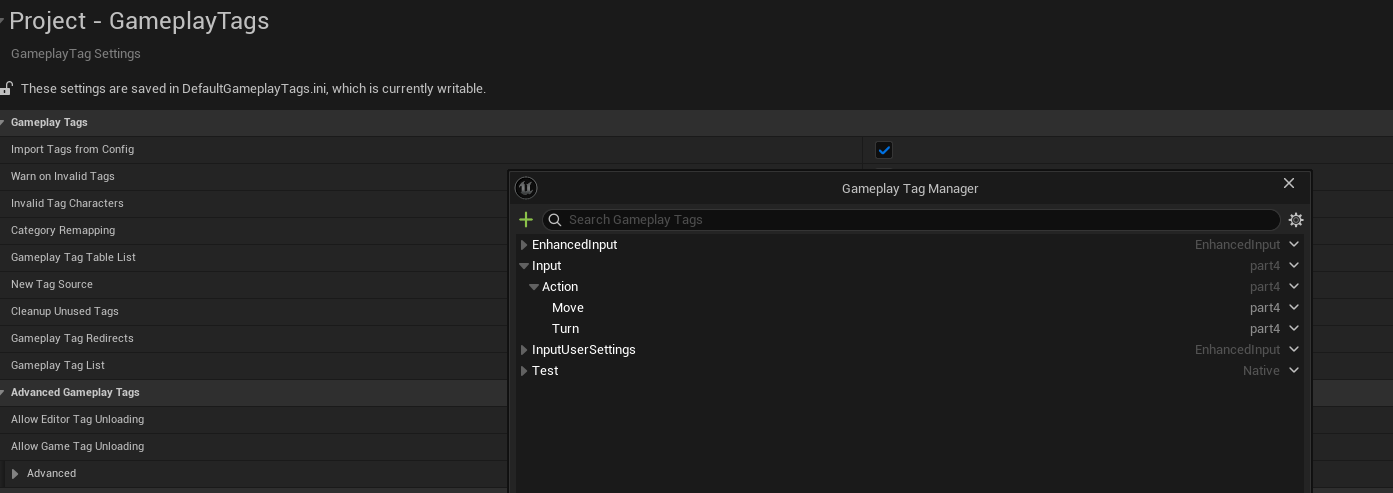Open the options dropdown for the Test row

(1294, 370)
